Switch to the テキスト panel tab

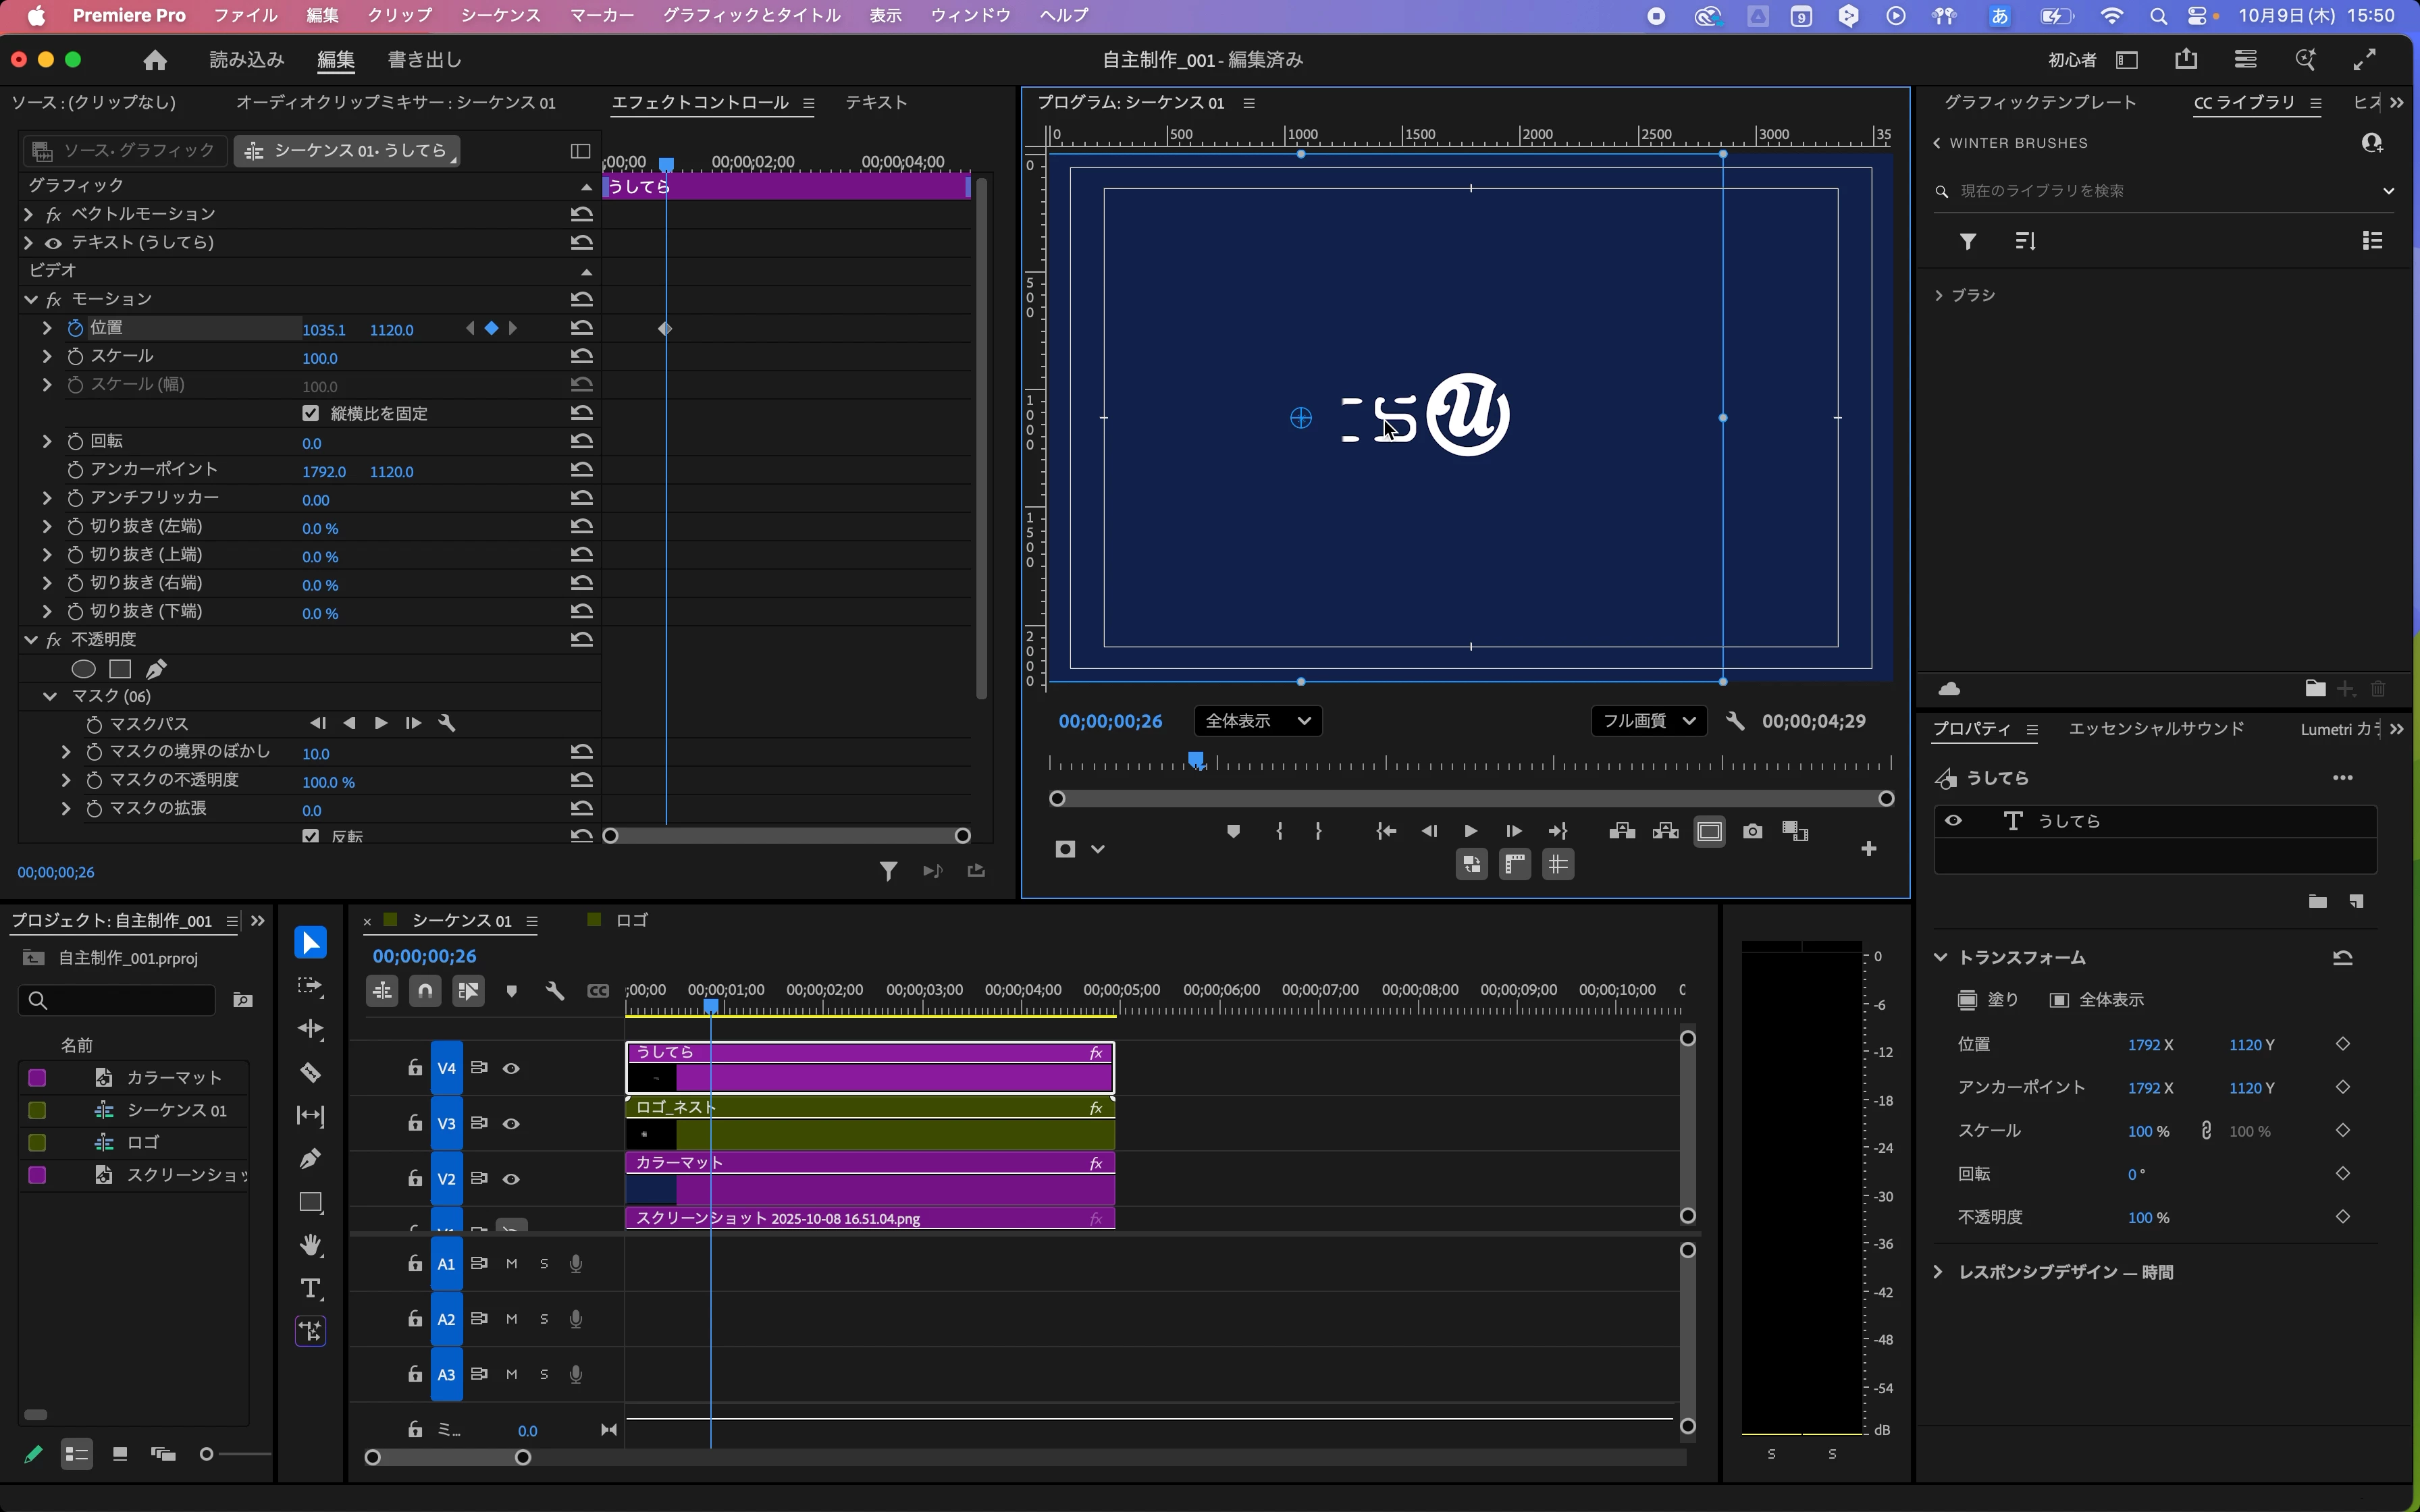coord(876,102)
